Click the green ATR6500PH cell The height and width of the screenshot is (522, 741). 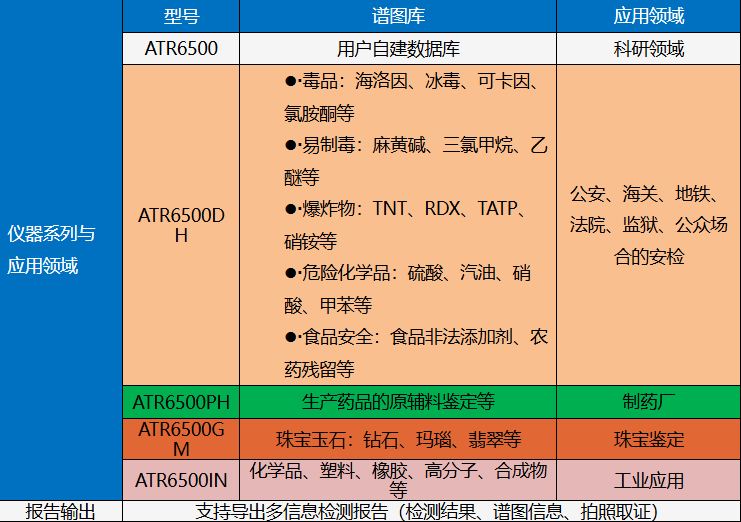(181, 402)
